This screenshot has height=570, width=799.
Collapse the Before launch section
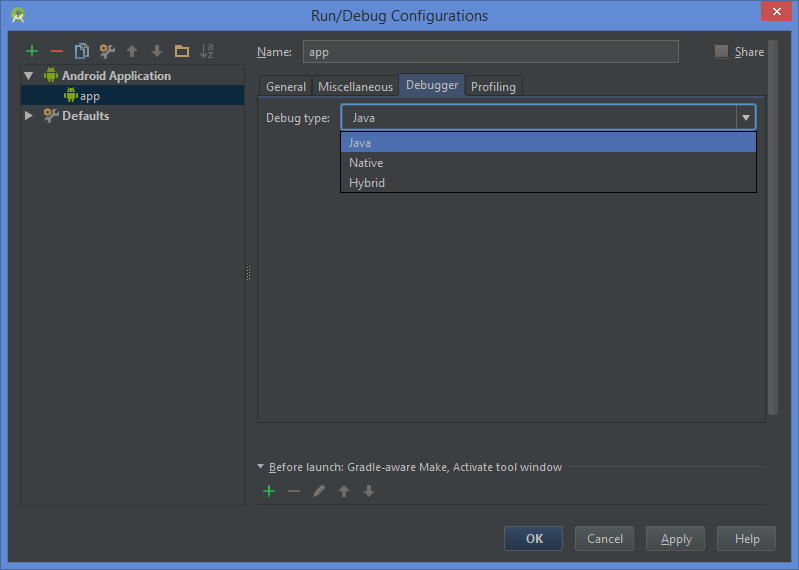coord(260,467)
